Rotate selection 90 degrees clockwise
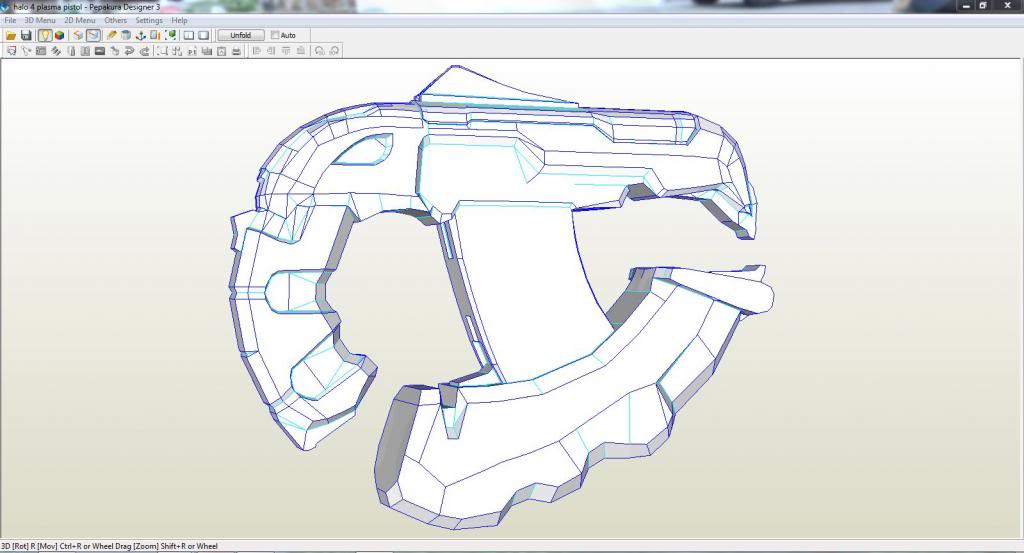 pos(334,51)
